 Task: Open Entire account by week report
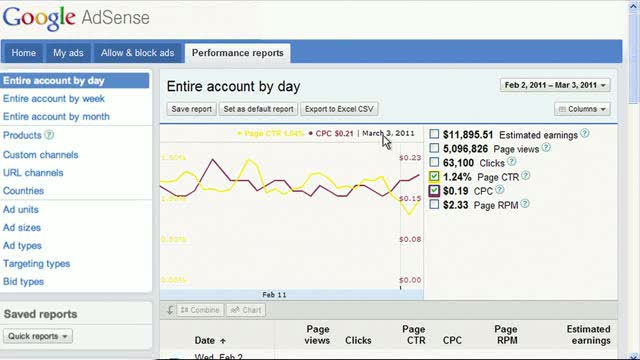point(54,99)
